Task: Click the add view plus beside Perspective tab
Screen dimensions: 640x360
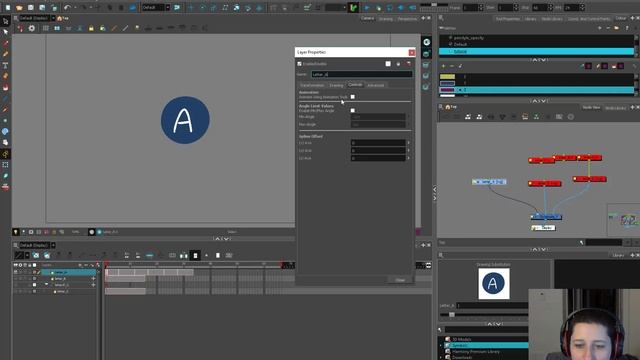Action: pos(423,18)
